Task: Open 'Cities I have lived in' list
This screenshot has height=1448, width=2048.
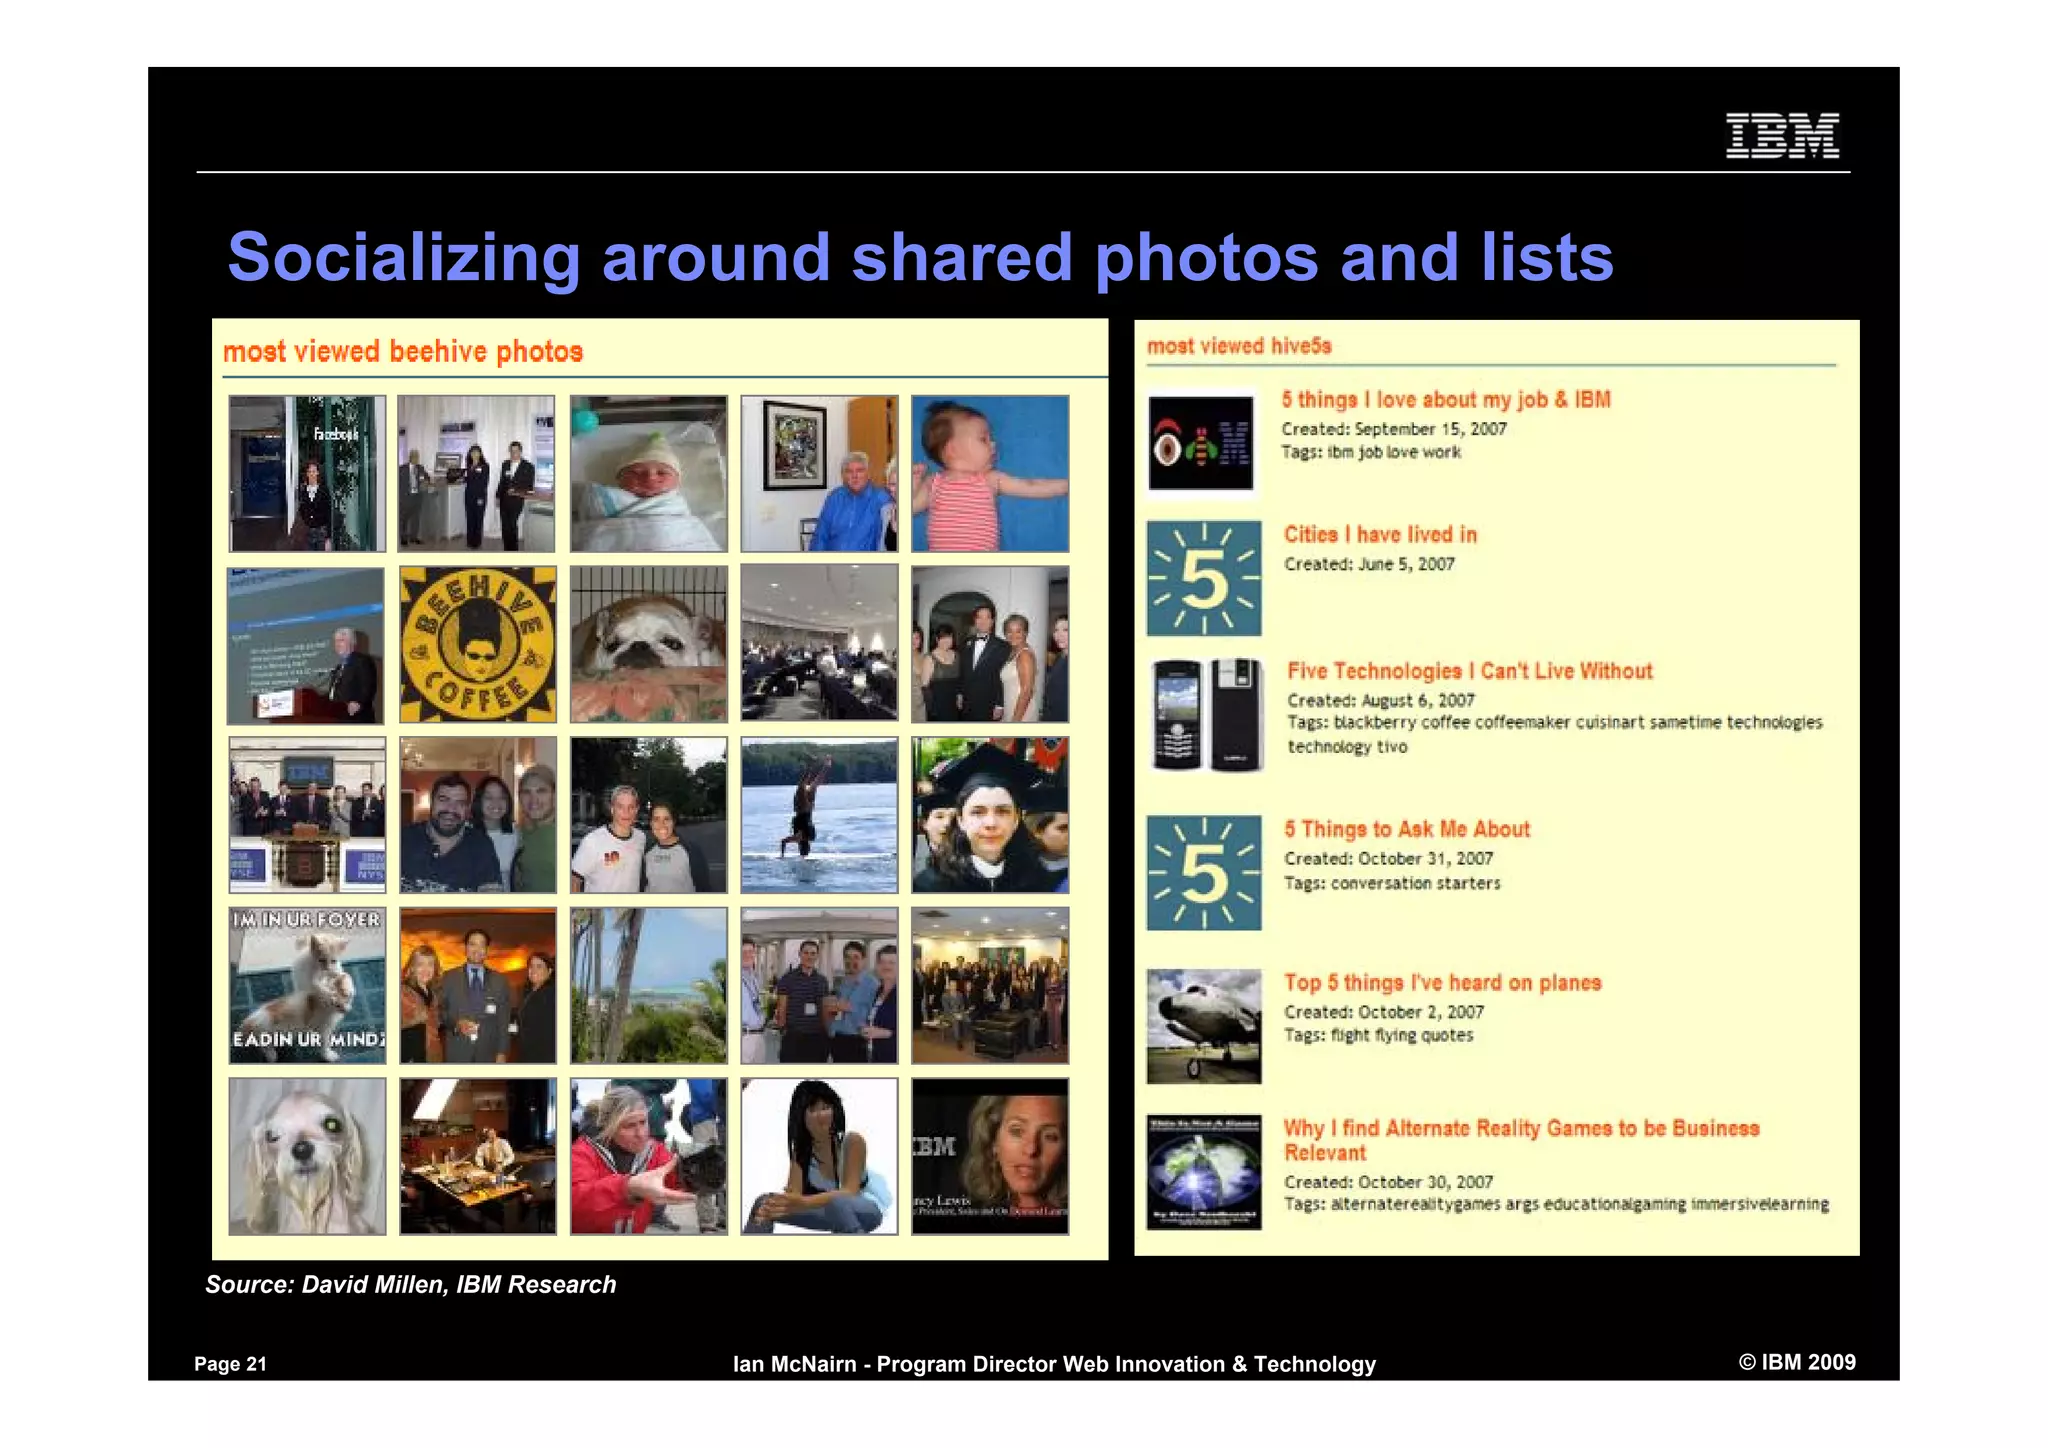Action: (1380, 535)
